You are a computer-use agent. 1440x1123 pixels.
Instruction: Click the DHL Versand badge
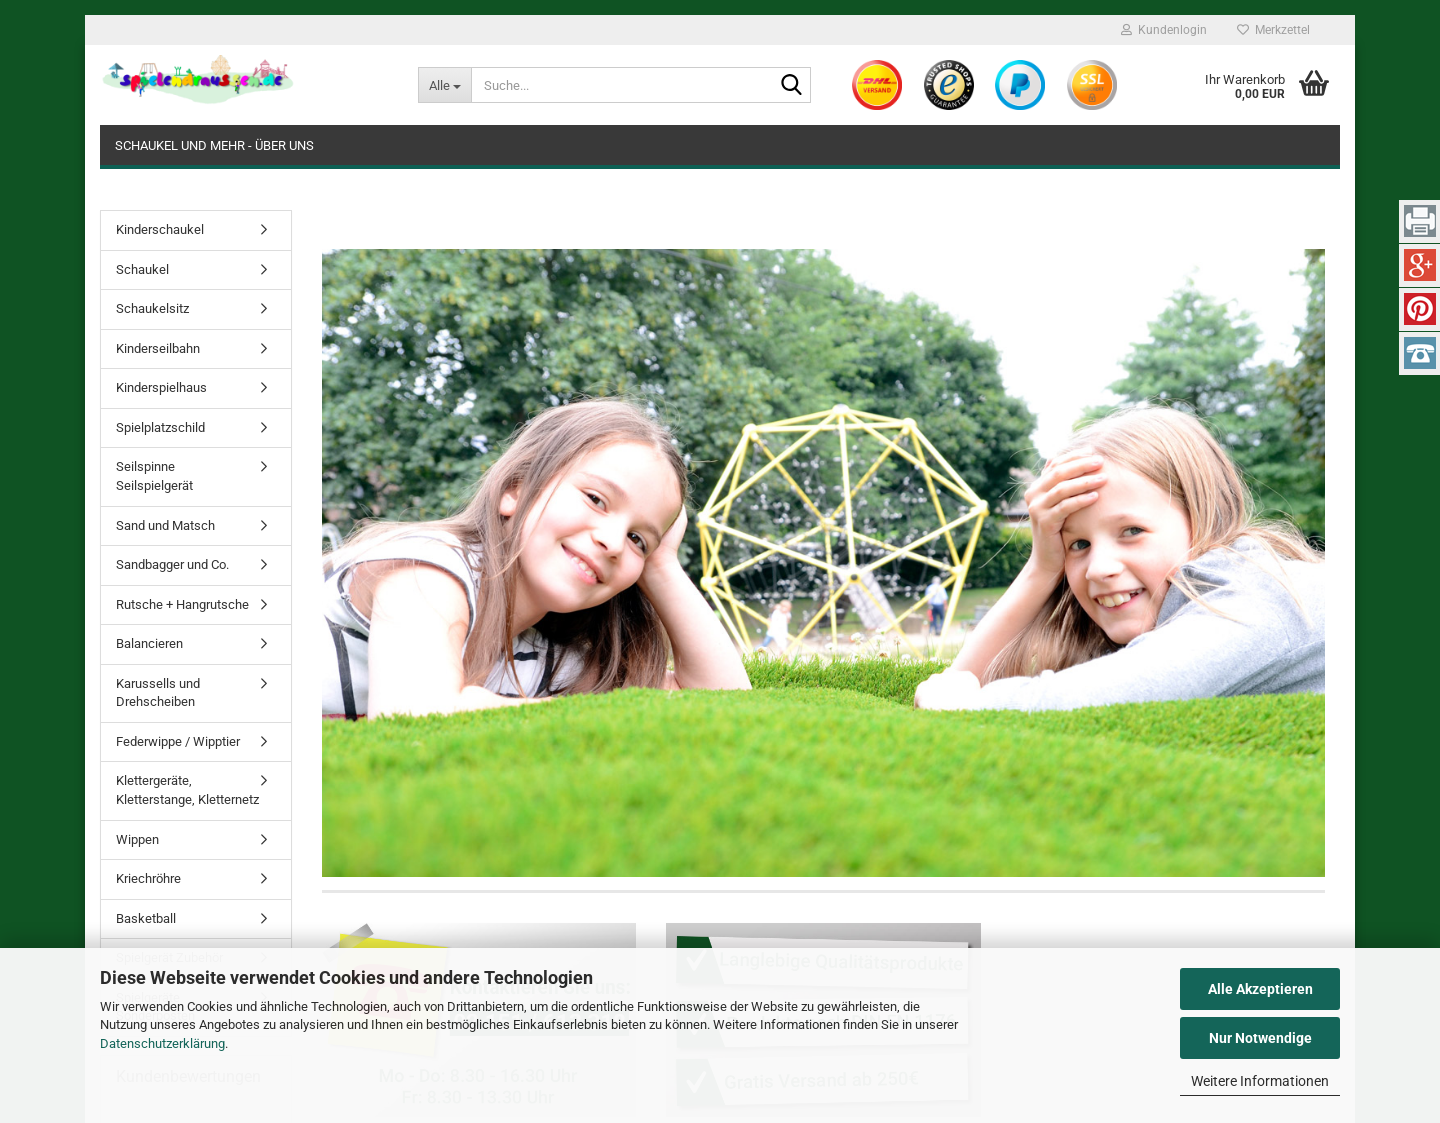point(877,85)
